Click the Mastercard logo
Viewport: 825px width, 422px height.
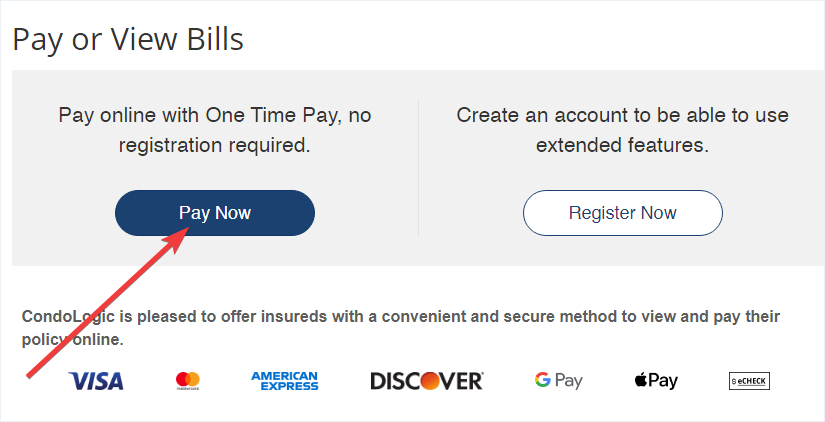click(x=188, y=380)
